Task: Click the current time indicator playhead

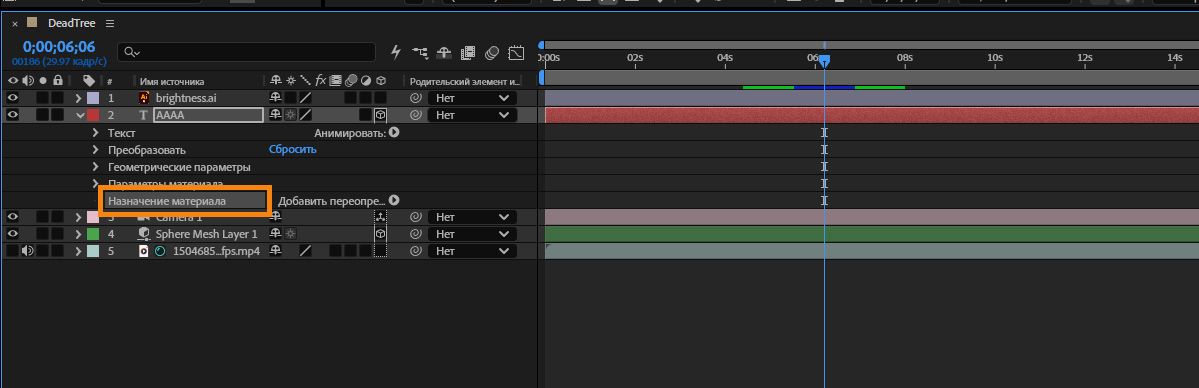Action: 824,60
